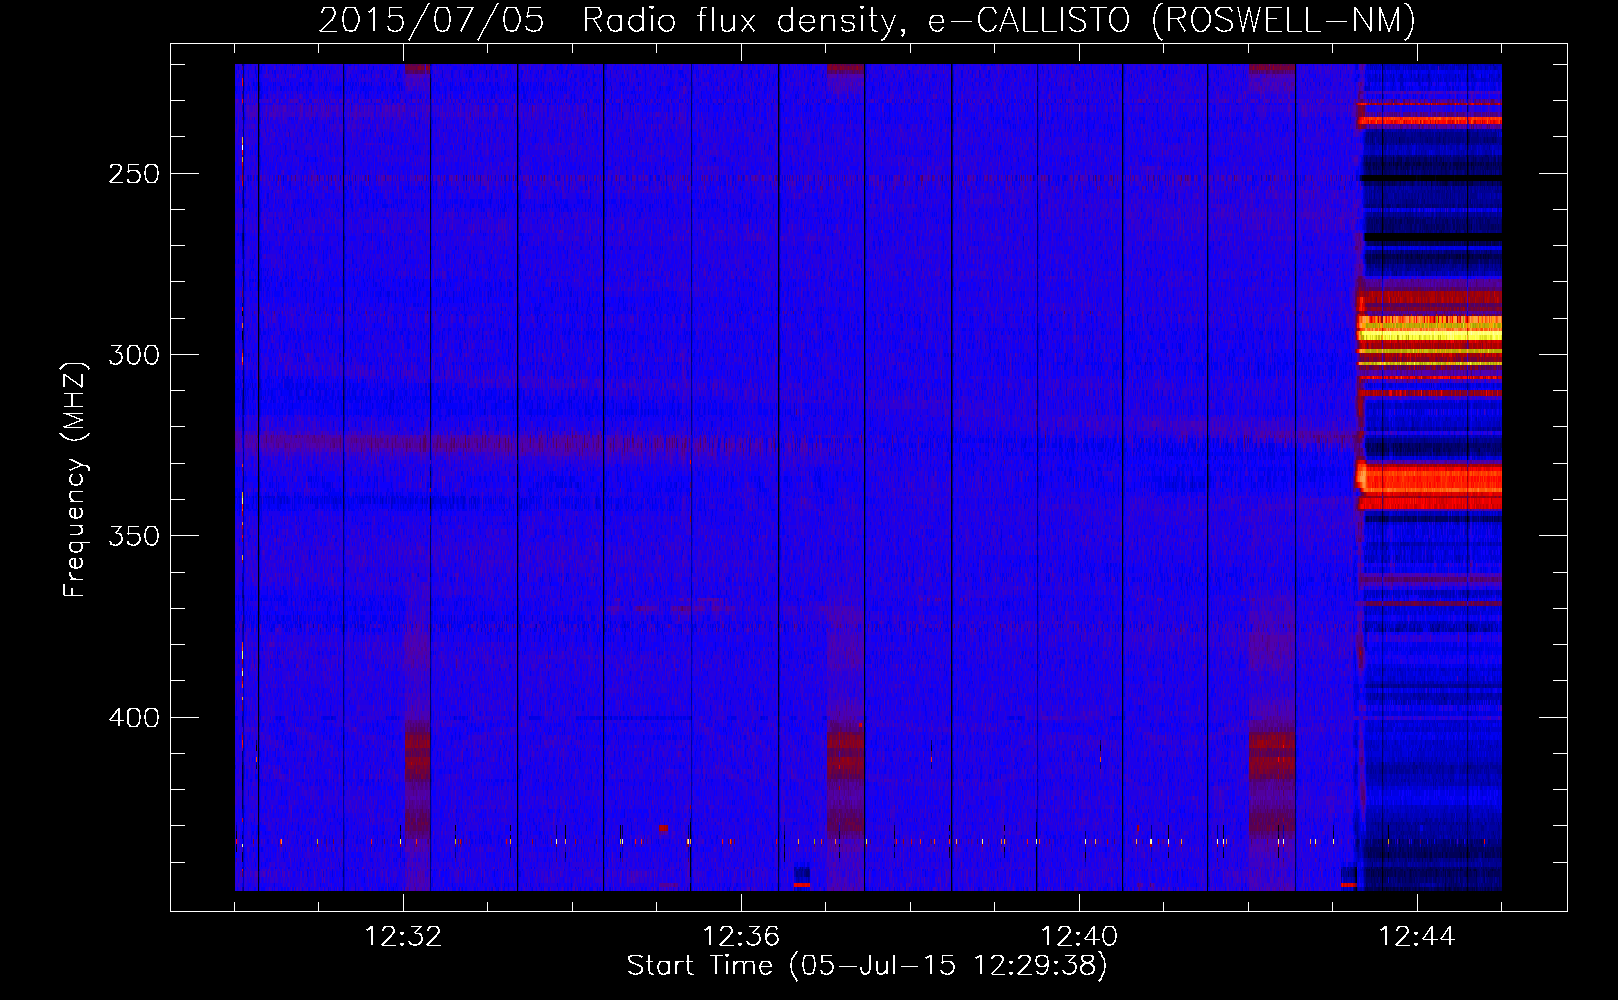Screen dimensions: 1618x1000
Task: Click the 12:40 time tick label
Action: (x=1079, y=936)
